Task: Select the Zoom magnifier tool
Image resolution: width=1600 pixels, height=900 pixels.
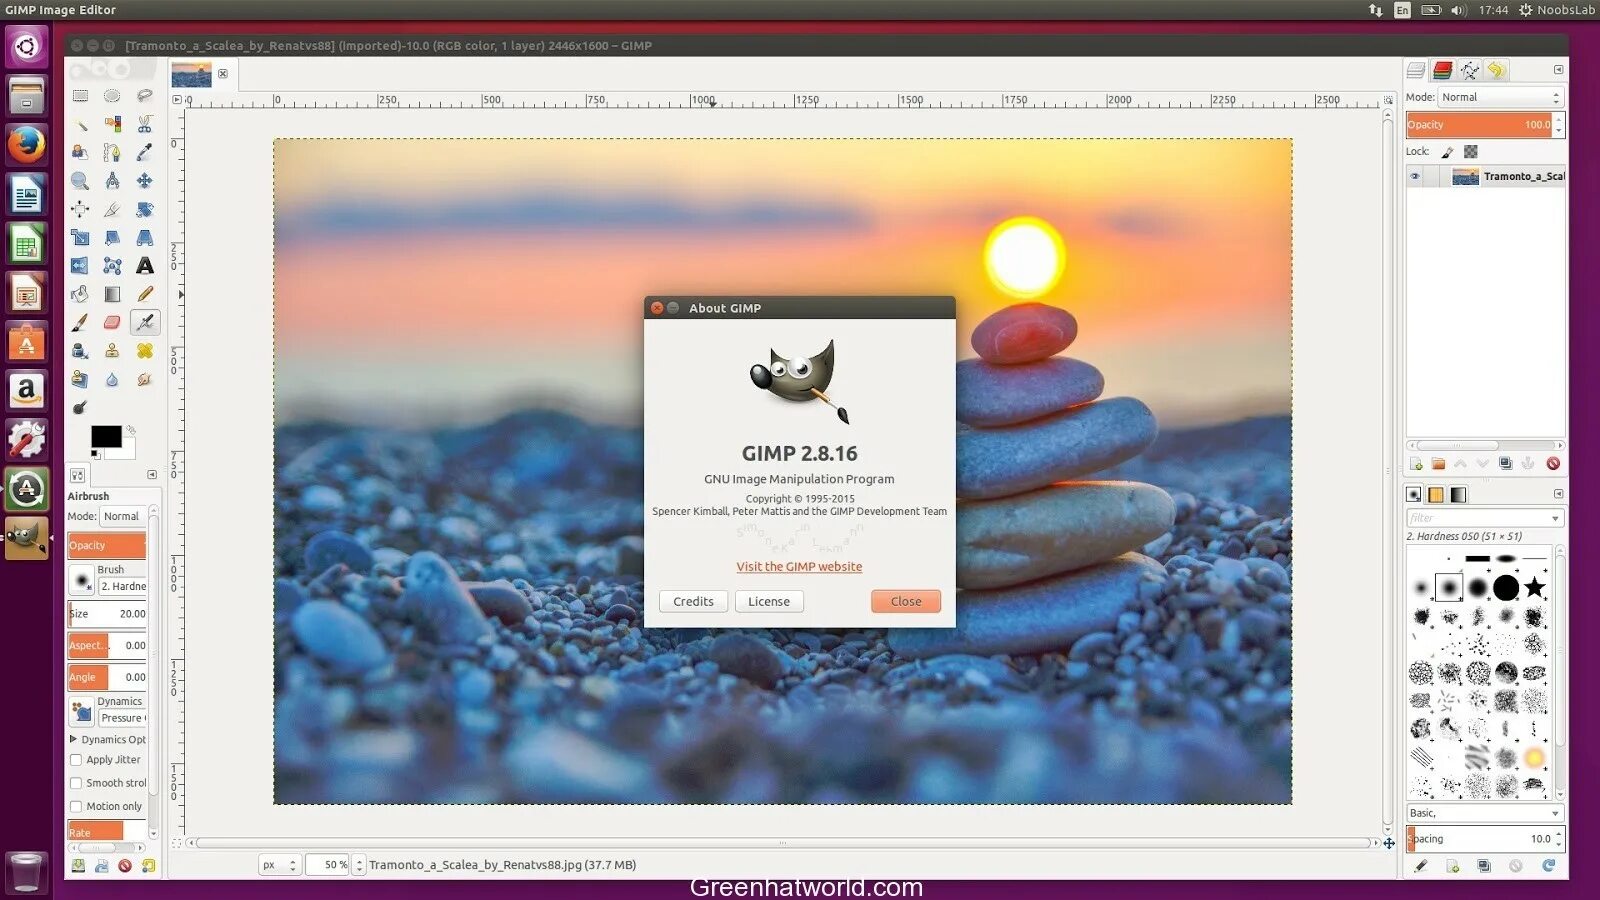Action: click(x=80, y=181)
